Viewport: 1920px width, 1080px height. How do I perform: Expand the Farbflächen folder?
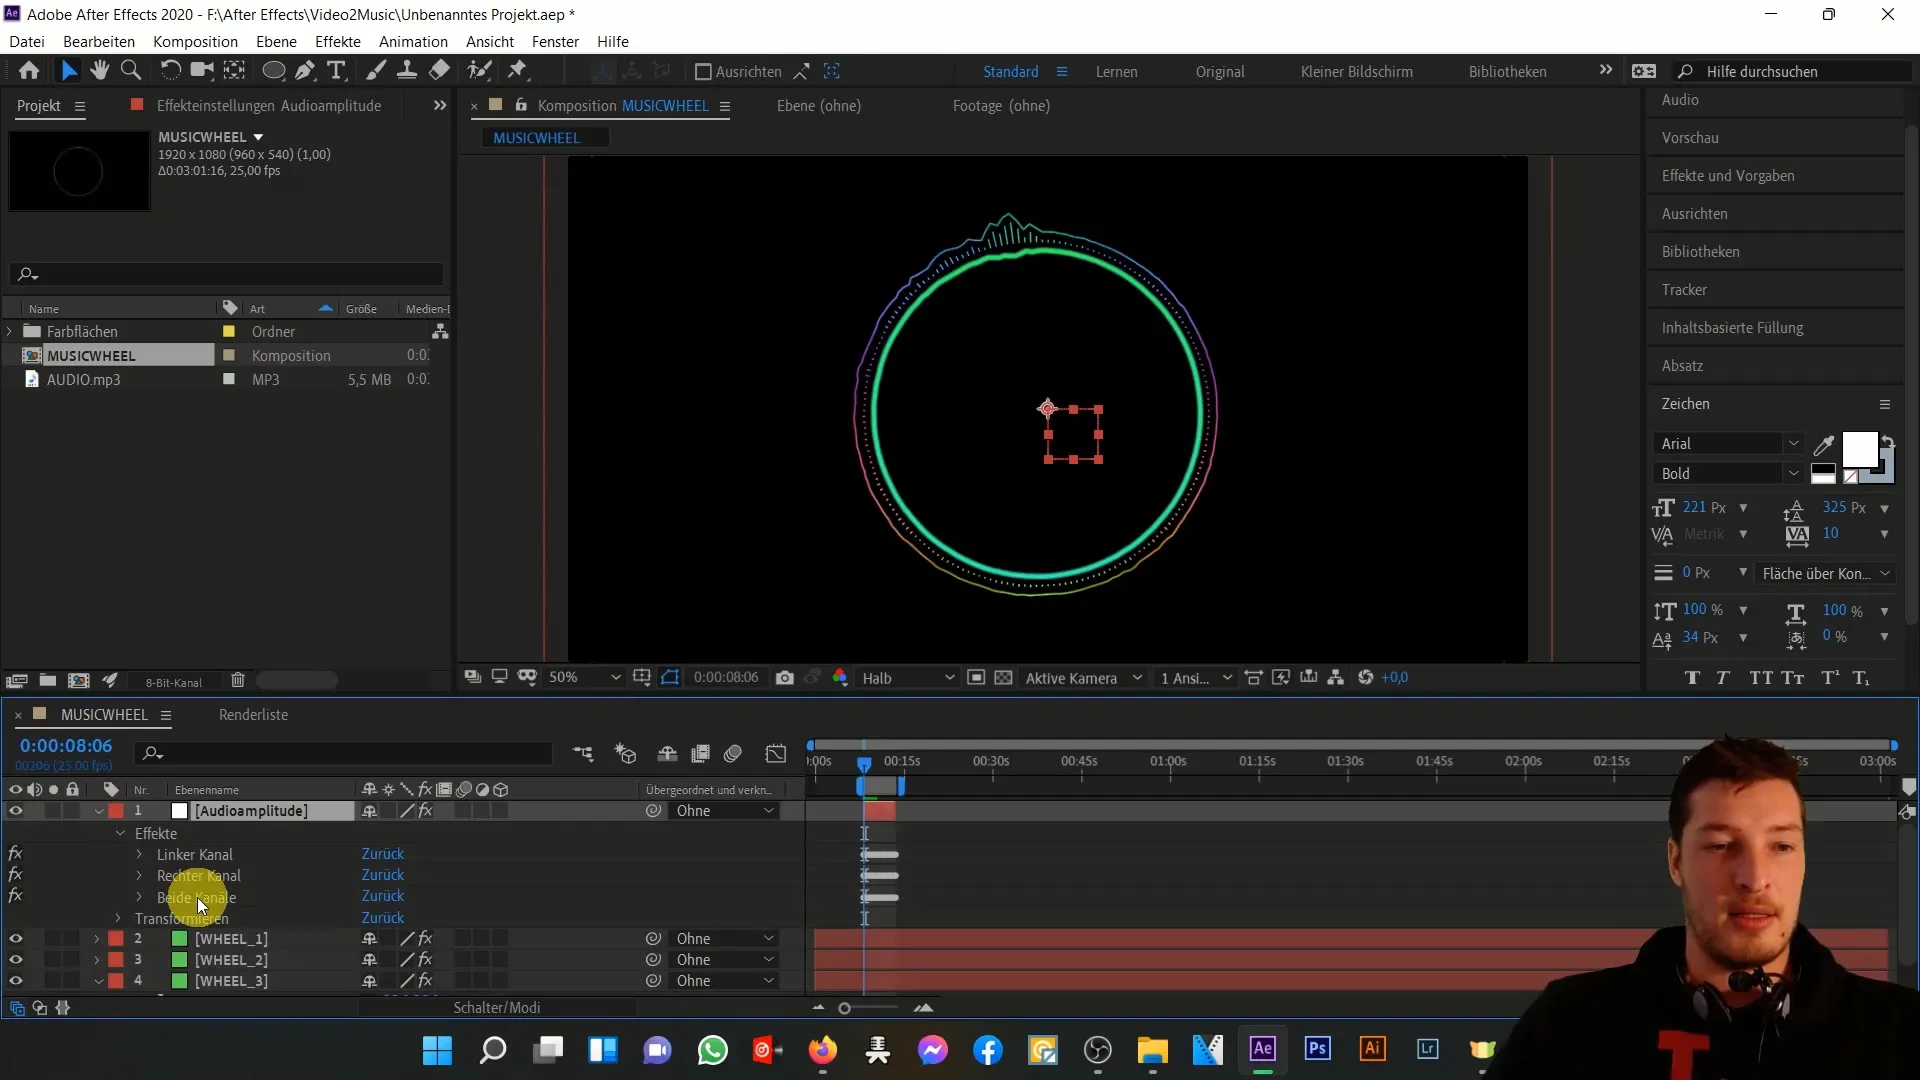point(10,331)
